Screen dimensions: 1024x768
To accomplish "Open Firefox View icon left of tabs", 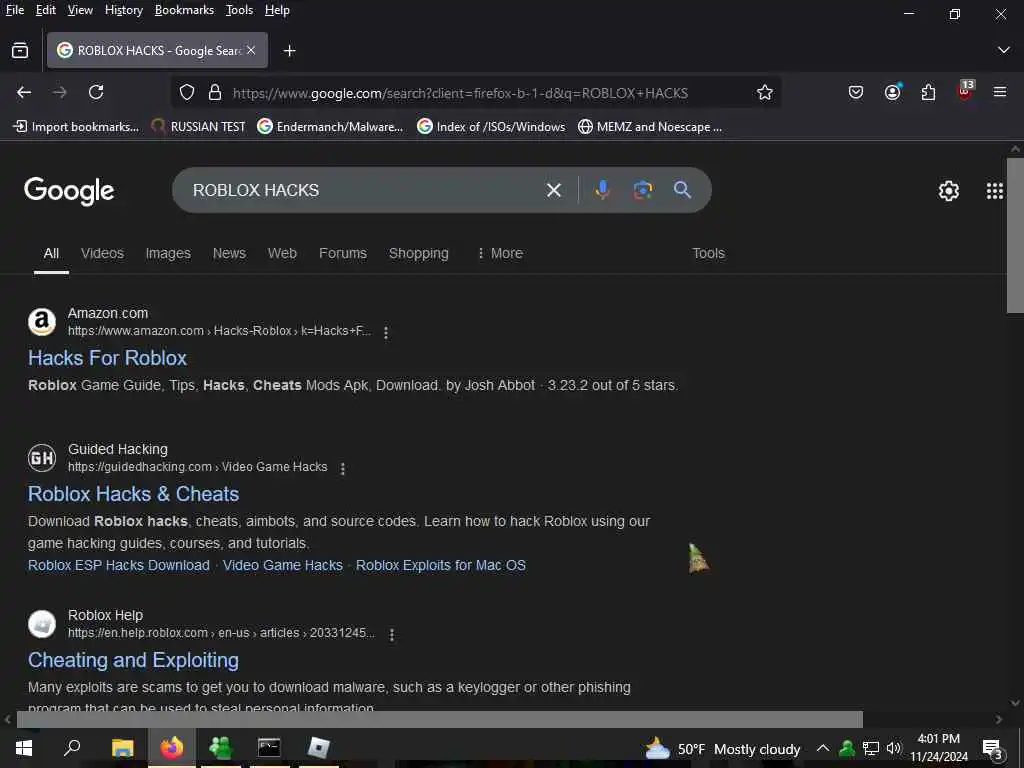I will pos(20,50).
